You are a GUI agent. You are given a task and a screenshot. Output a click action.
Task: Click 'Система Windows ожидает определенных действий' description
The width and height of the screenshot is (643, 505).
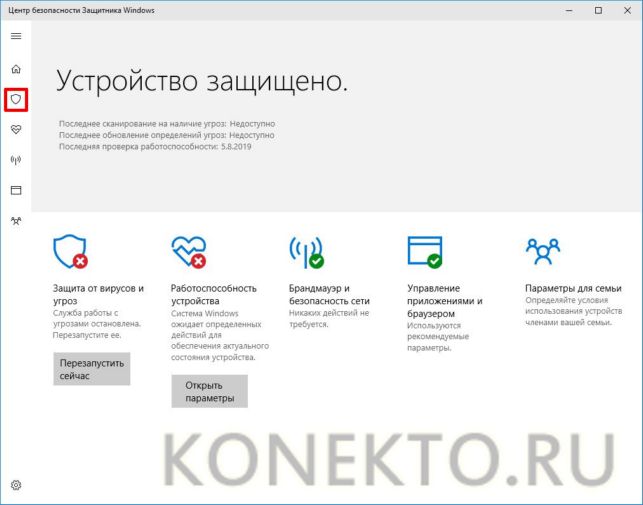220,336
